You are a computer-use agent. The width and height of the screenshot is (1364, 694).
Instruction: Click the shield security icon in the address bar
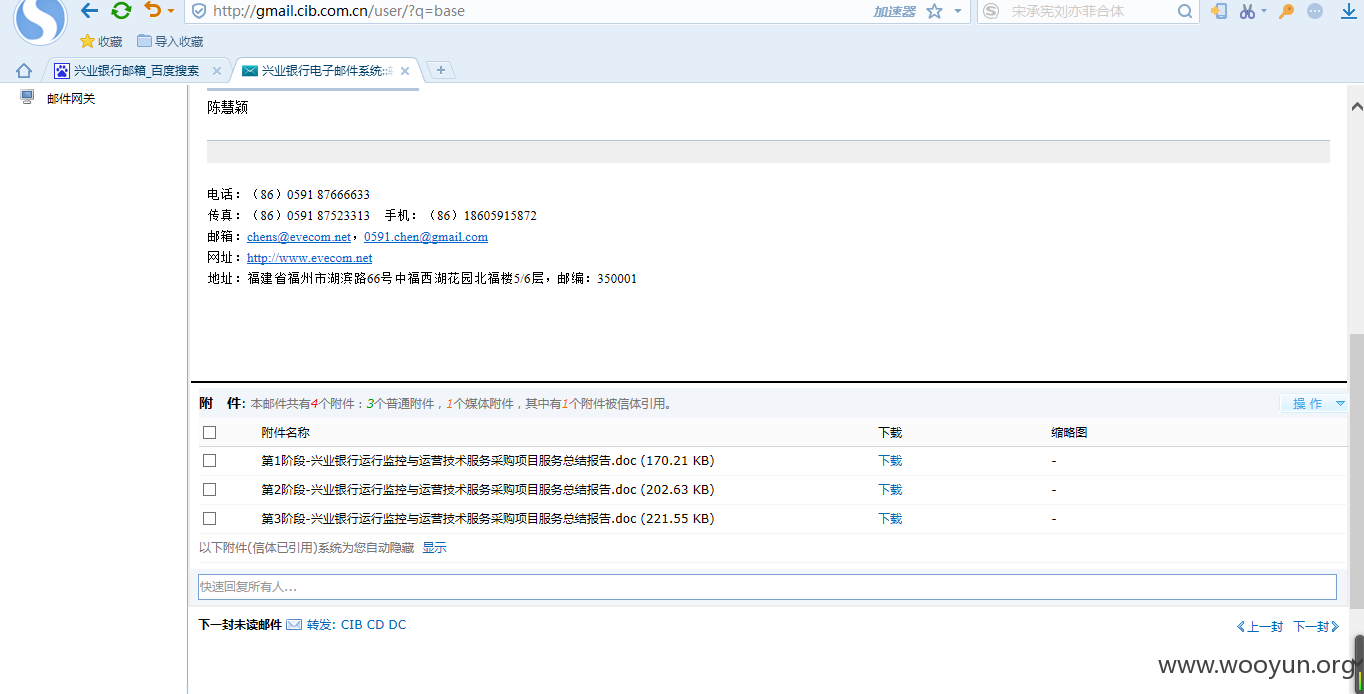[199, 11]
